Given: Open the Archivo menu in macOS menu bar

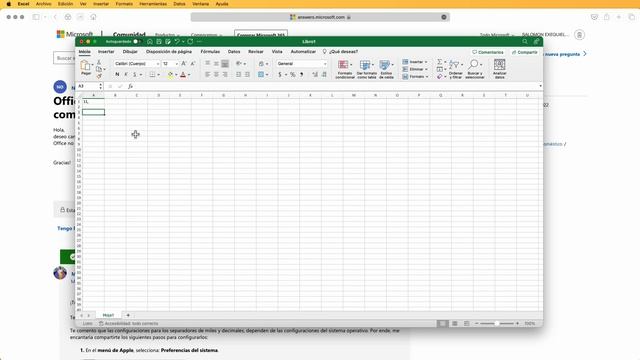Looking at the screenshot, I should click(44, 4).
